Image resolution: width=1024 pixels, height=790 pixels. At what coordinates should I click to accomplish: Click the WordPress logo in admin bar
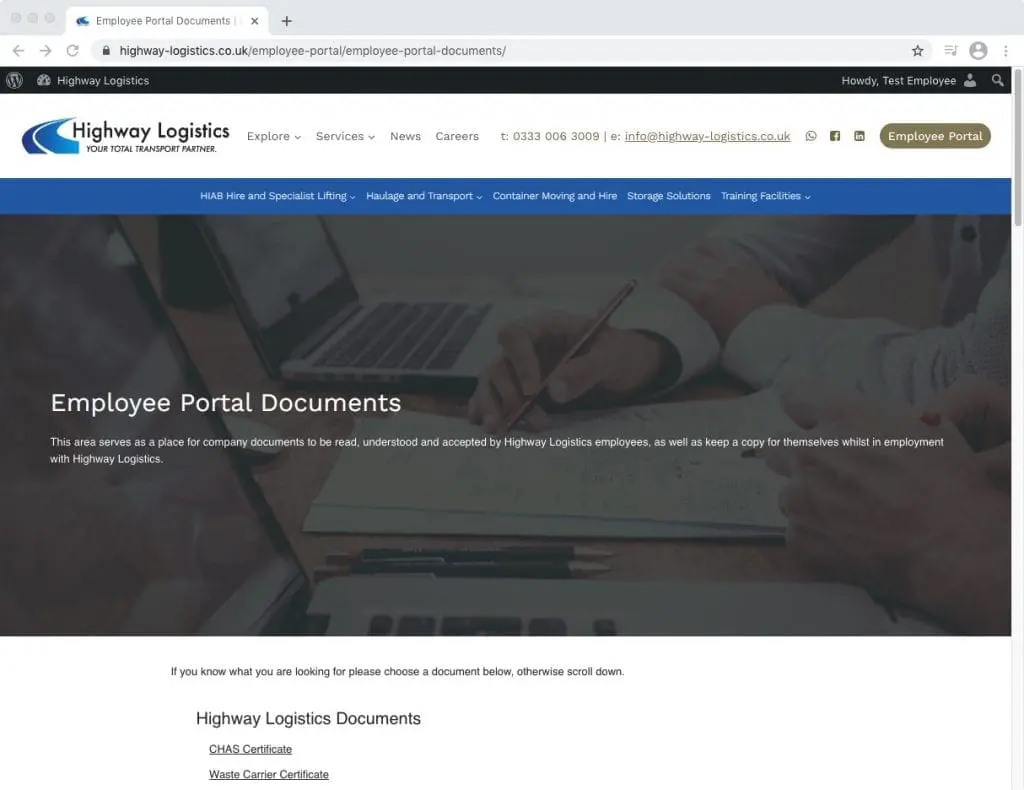click(x=14, y=81)
